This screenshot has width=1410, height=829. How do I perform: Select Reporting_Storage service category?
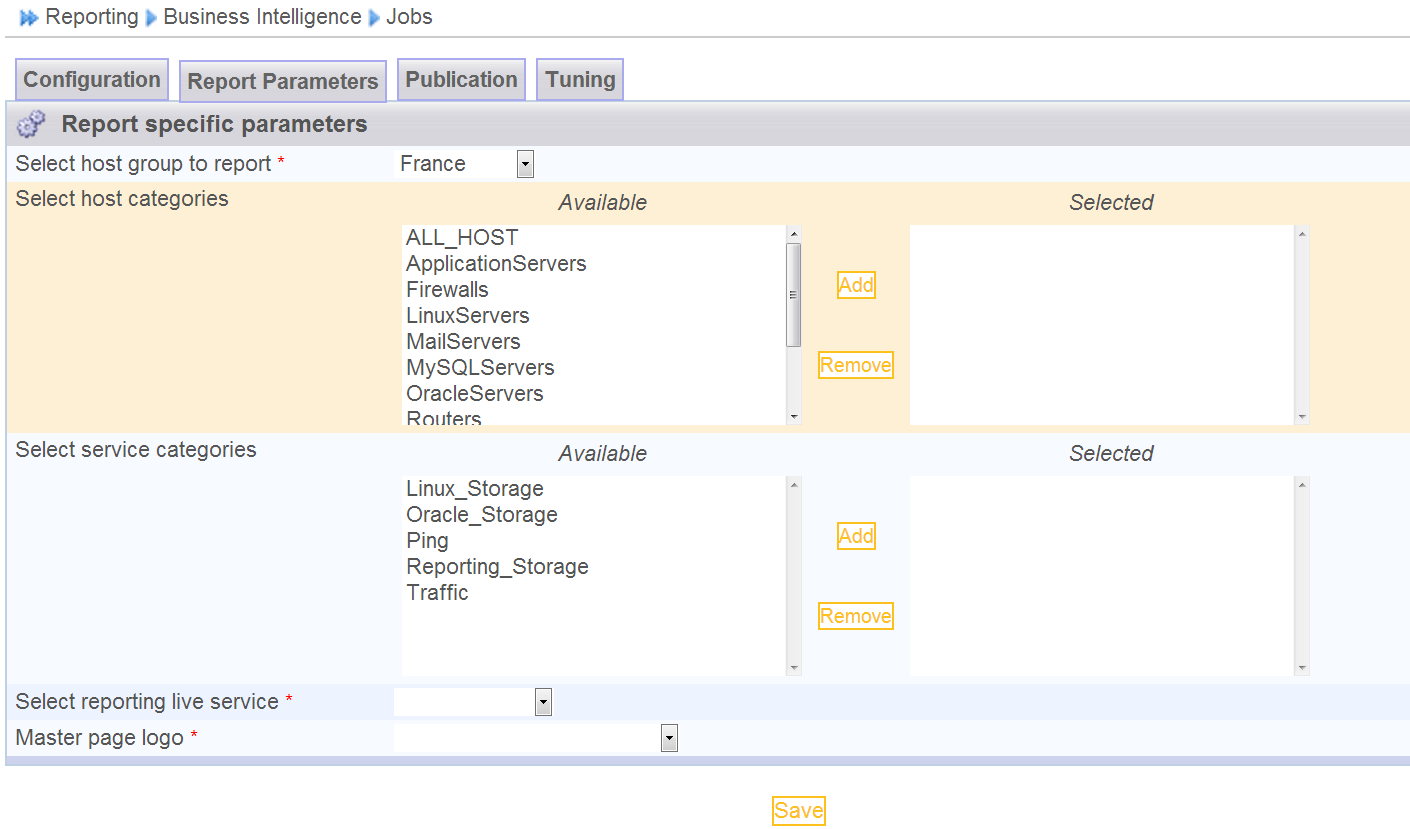click(x=594, y=567)
